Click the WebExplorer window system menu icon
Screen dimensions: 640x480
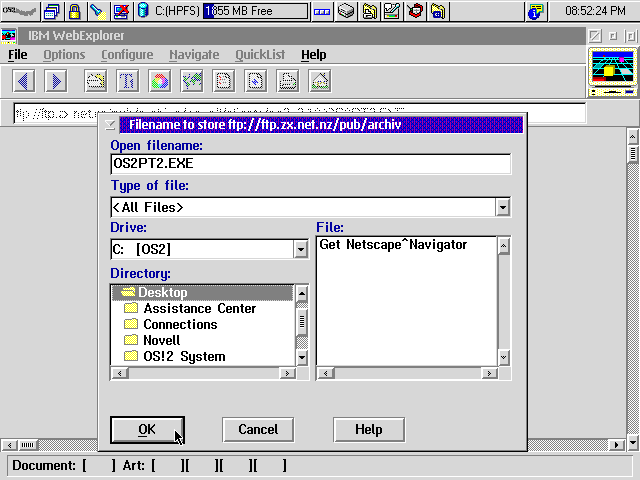(9, 36)
